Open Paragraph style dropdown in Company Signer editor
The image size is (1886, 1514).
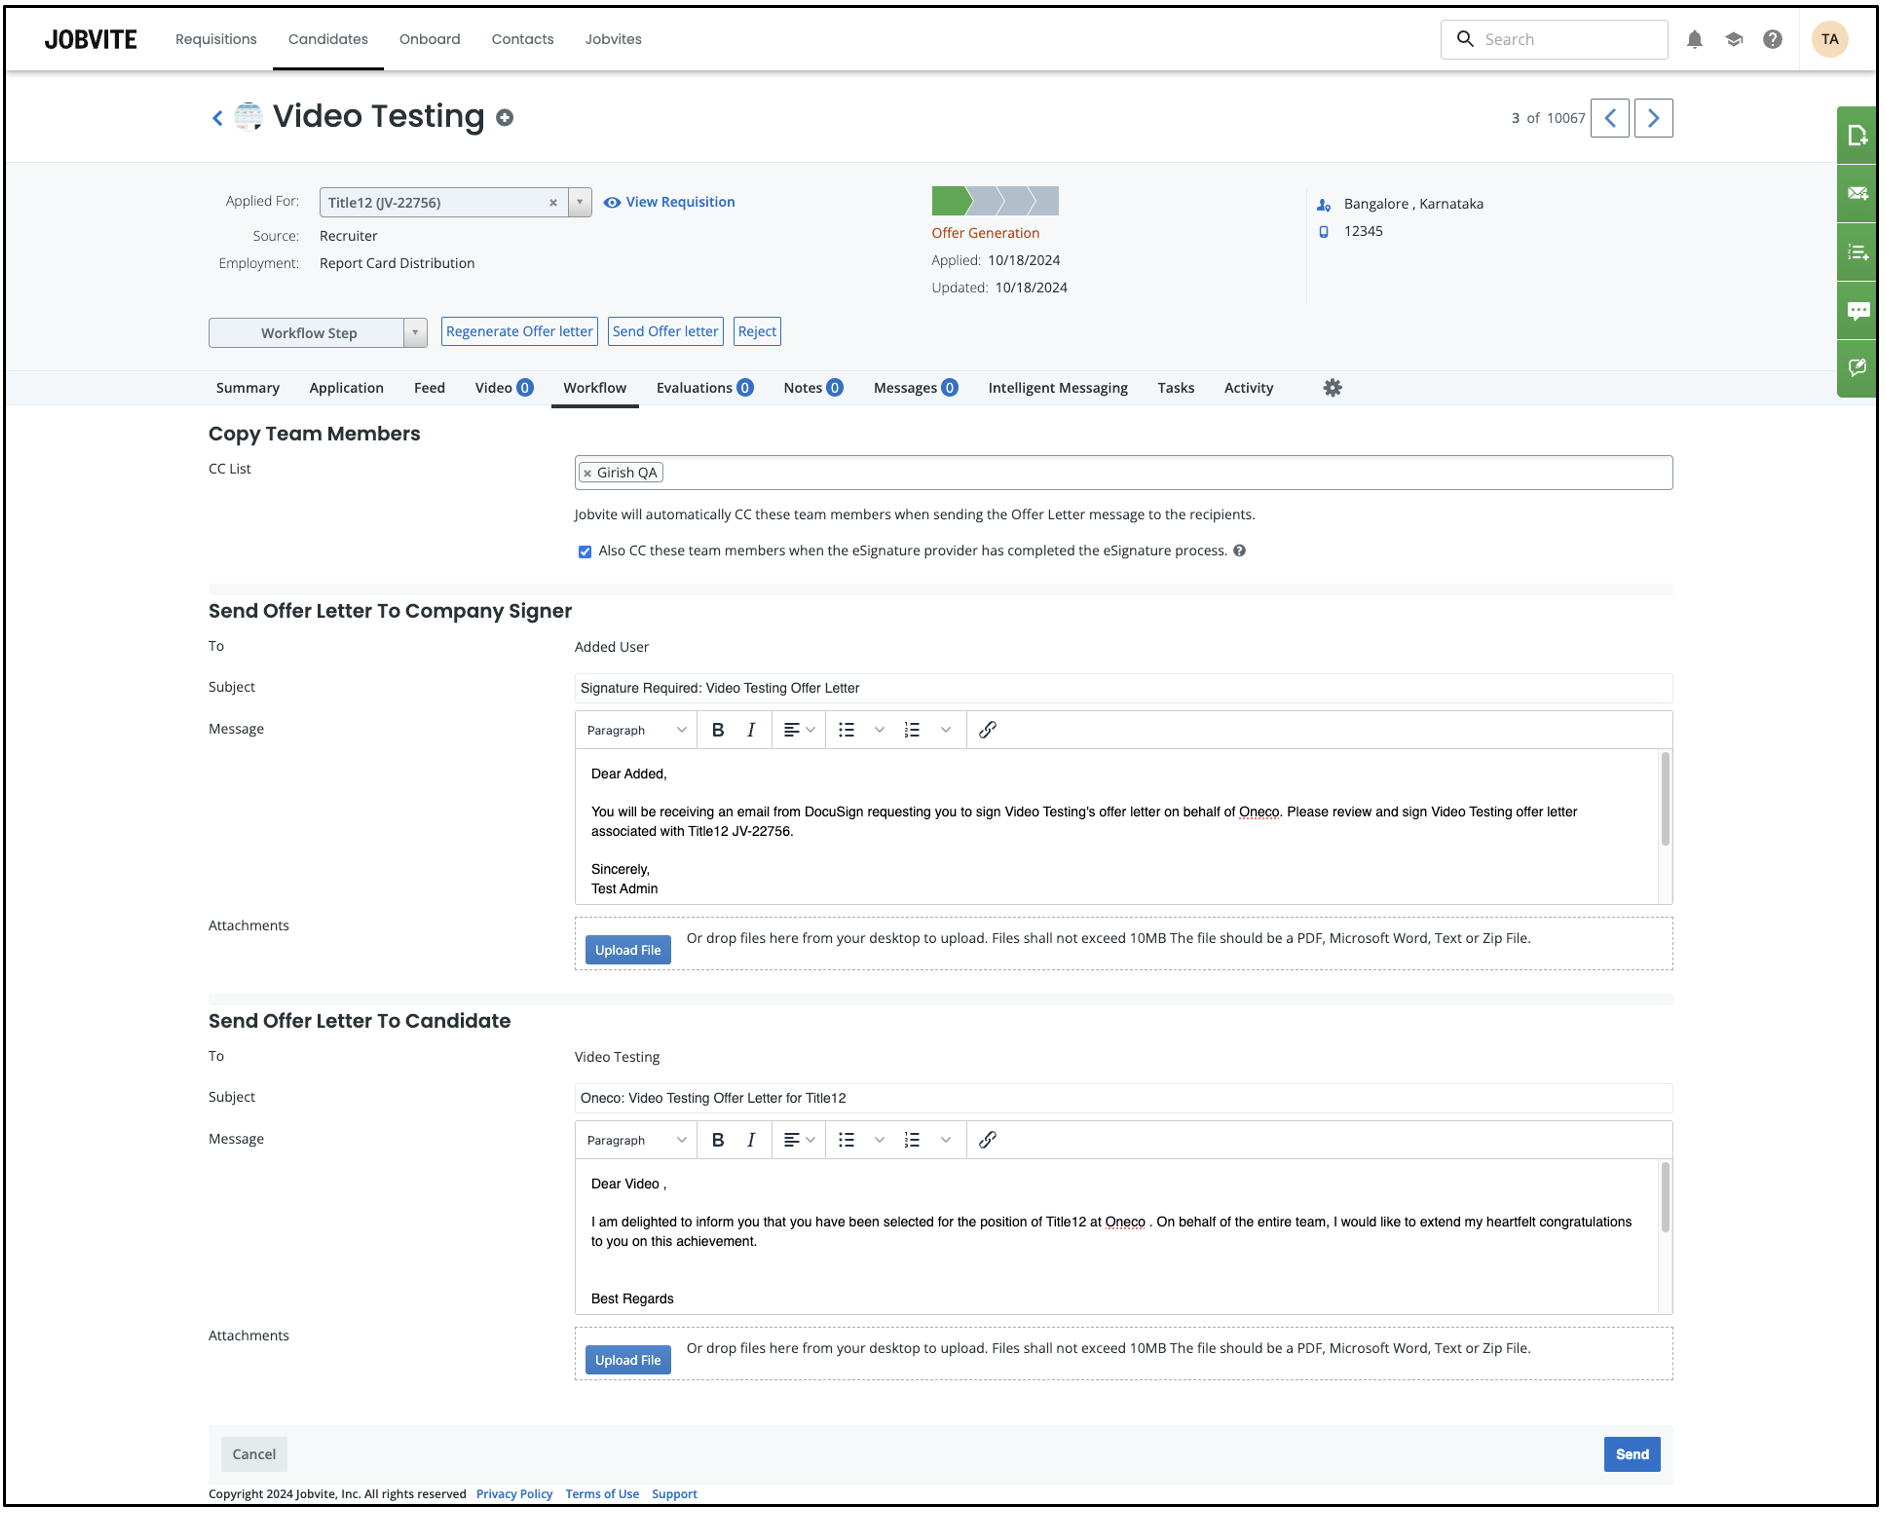pos(636,730)
